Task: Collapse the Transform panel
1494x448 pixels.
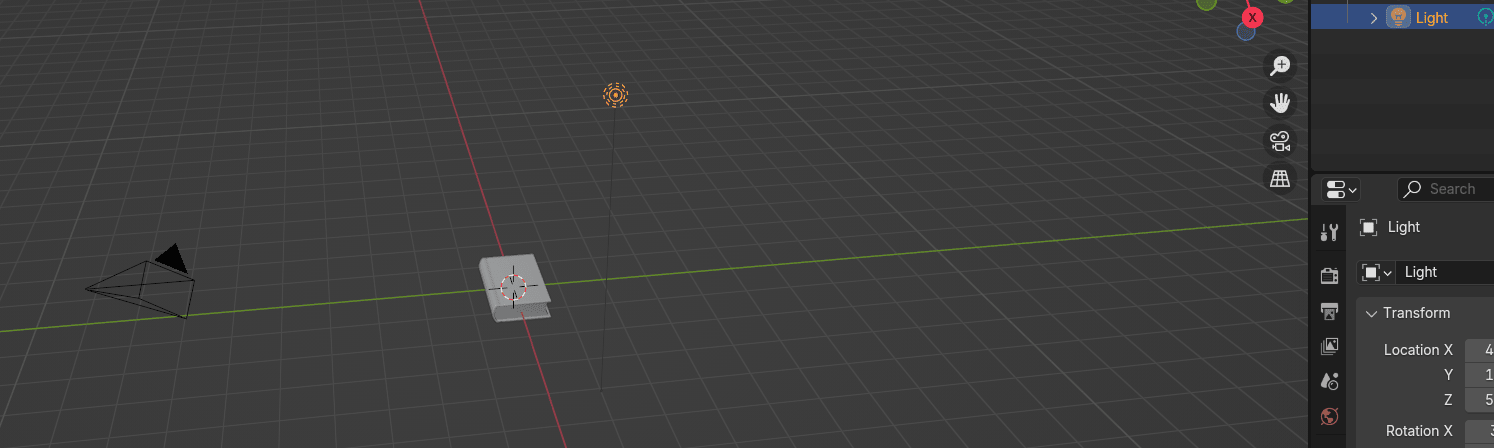Action: pyautogui.click(x=1371, y=313)
